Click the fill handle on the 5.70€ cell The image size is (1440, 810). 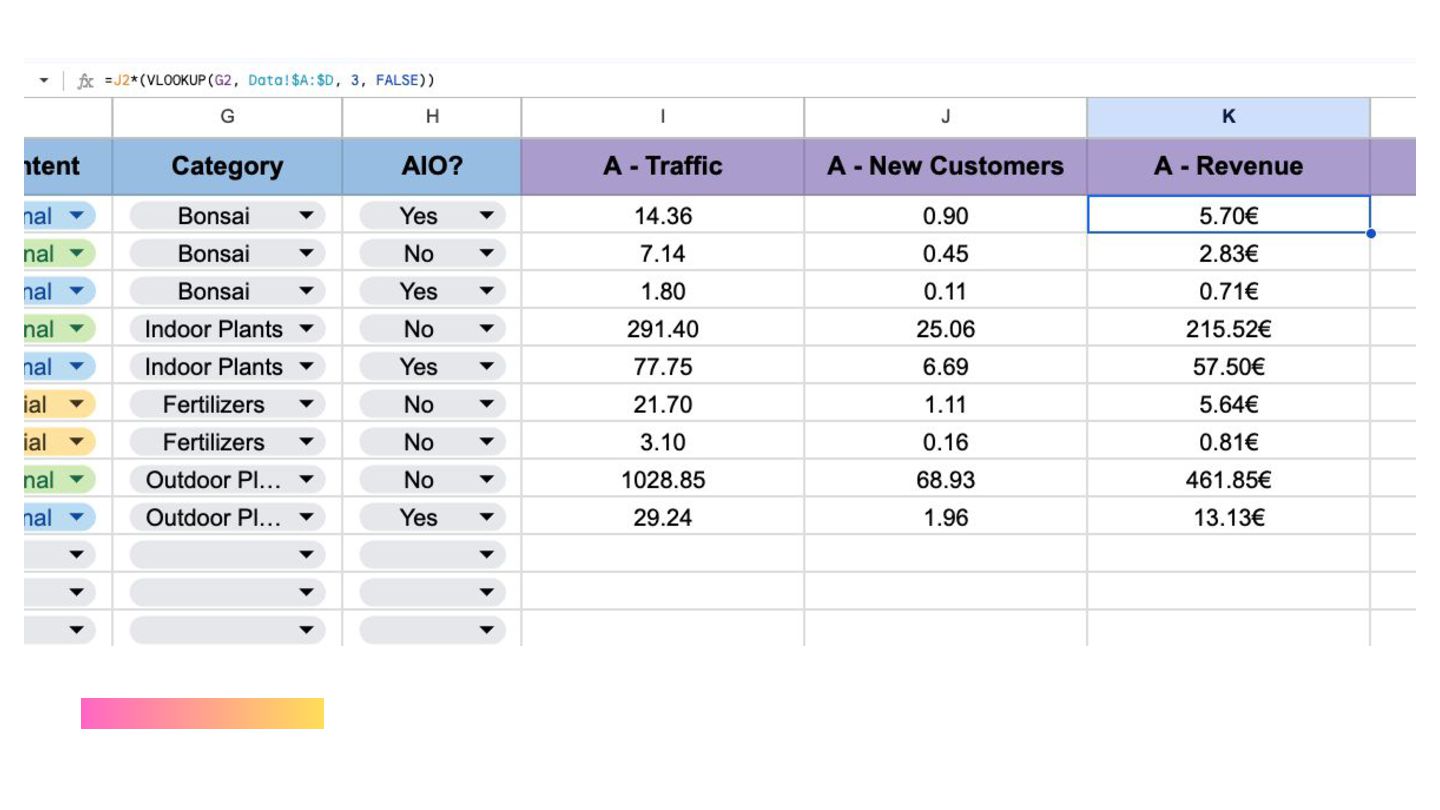[x=1370, y=233]
